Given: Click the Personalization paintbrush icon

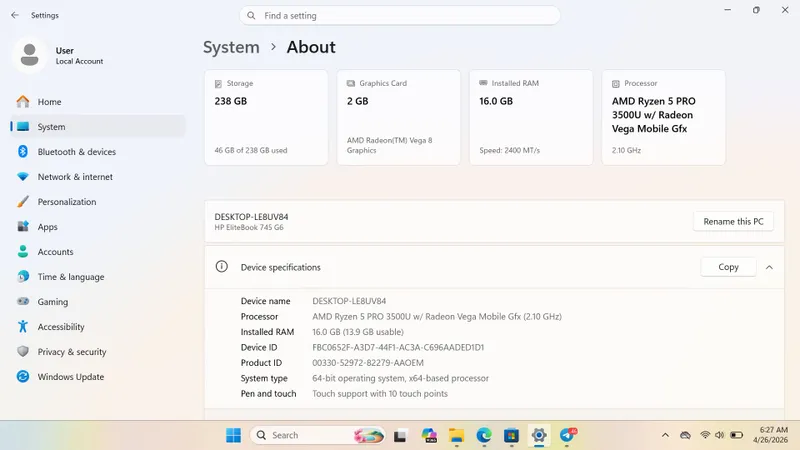Looking at the screenshot, I should click(x=23, y=202).
